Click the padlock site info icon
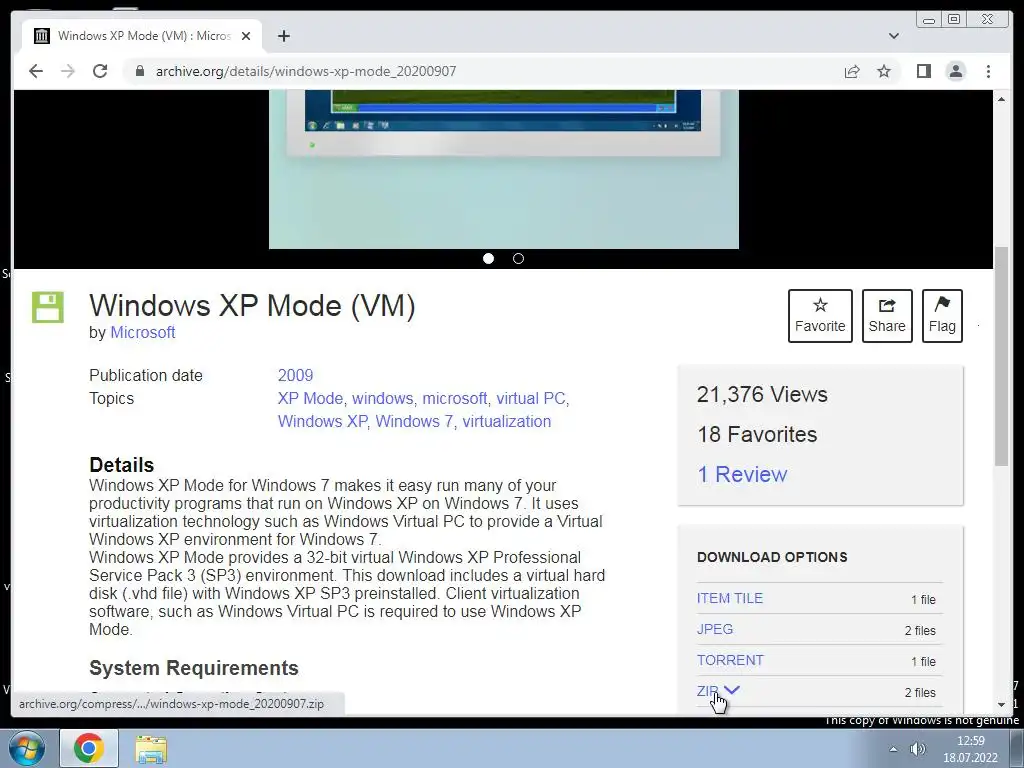The width and height of the screenshot is (1024, 768). (x=139, y=71)
